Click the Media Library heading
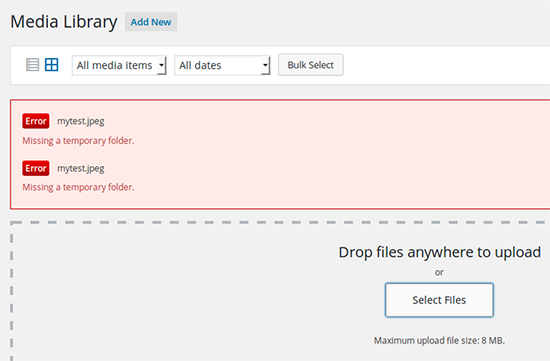This screenshot has width=550, height=361. click(x=64, y=22)
